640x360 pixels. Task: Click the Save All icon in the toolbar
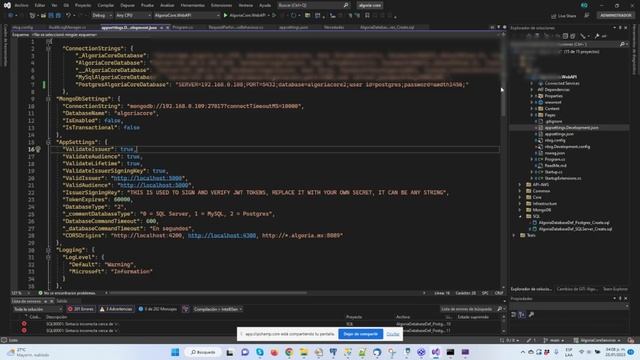tap(58, 16)
